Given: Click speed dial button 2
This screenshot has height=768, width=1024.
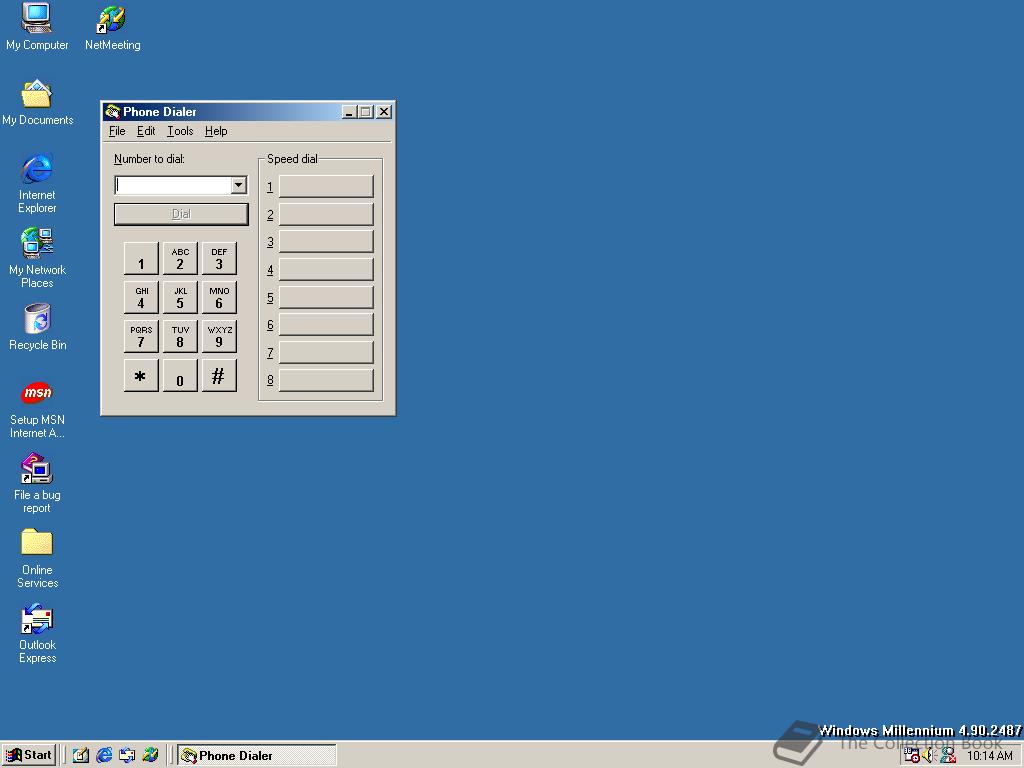Looking at the screenshot, I should click(326, 214).
